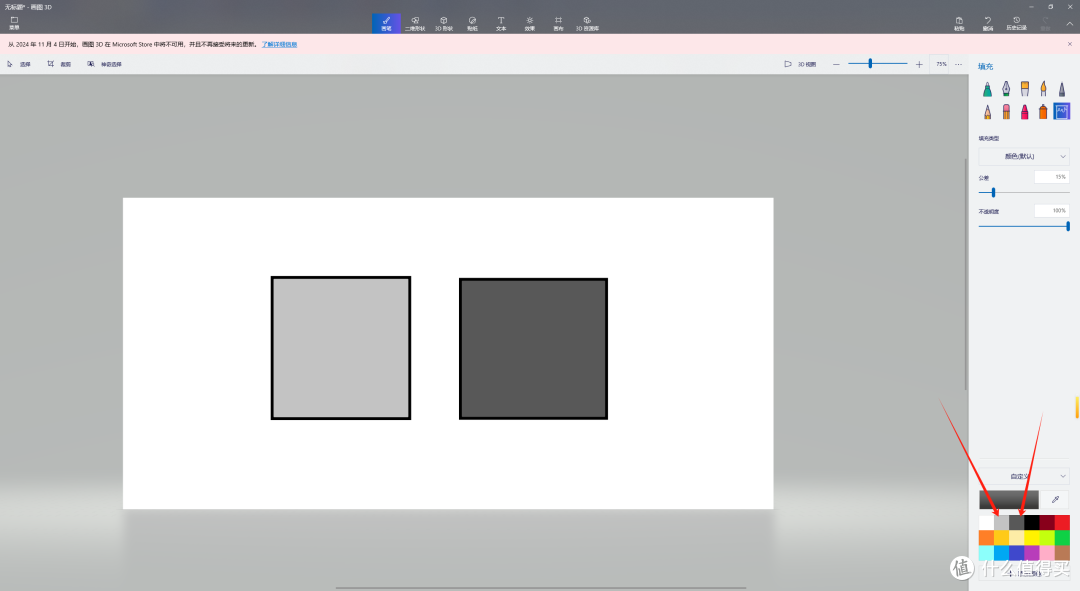This screenshot has width=1080, height=591.
Task: Pick the indigo blue color swatch
Action: (x=1017, y=552)
